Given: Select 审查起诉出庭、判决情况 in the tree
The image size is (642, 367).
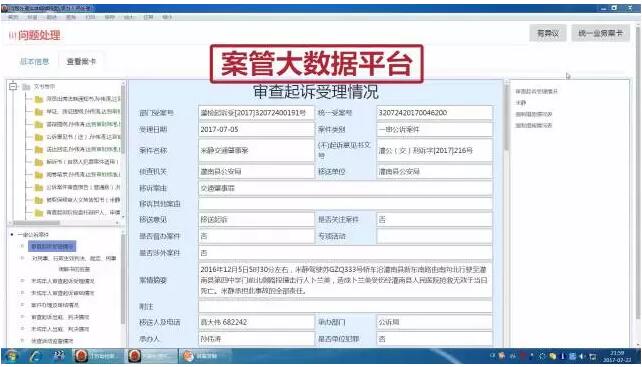Looking at the screenshot, I should pos(60,317).
